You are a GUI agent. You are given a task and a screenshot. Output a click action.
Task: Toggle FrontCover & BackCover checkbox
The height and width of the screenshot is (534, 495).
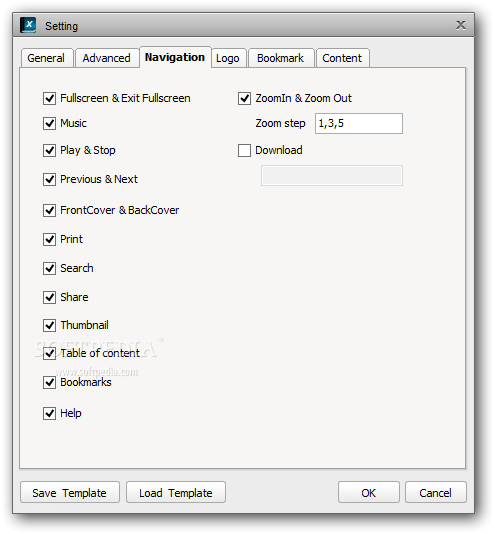click(x=49, y=210)
